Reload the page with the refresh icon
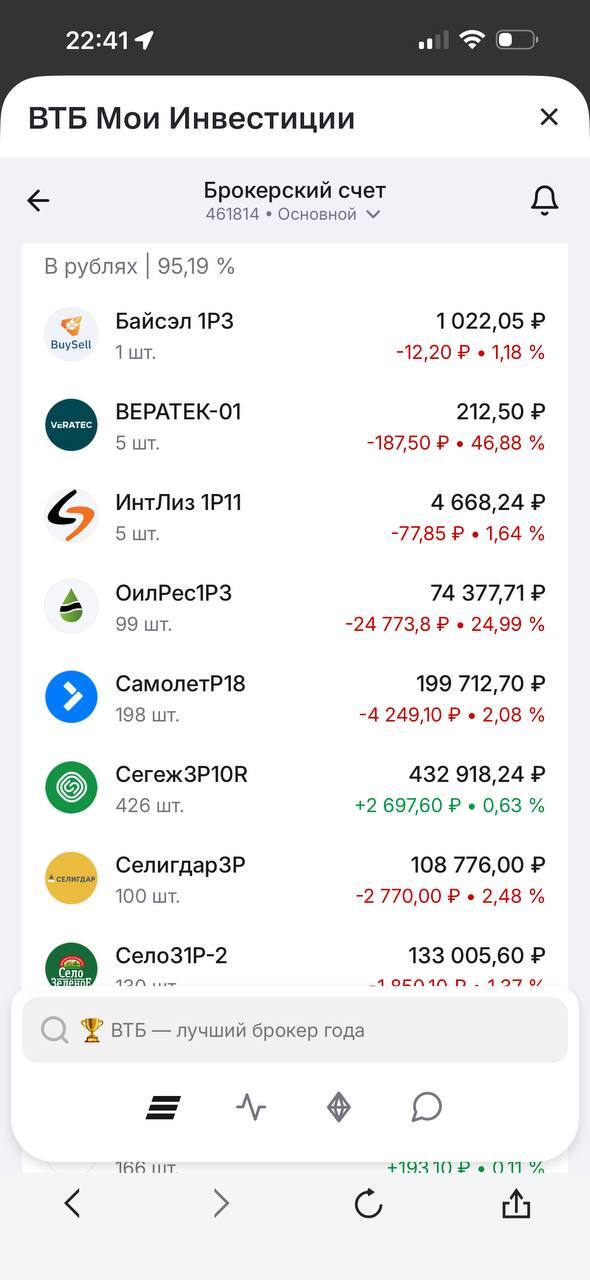Viewport: 590px width, 1280px height. (x=368, y=1204)
